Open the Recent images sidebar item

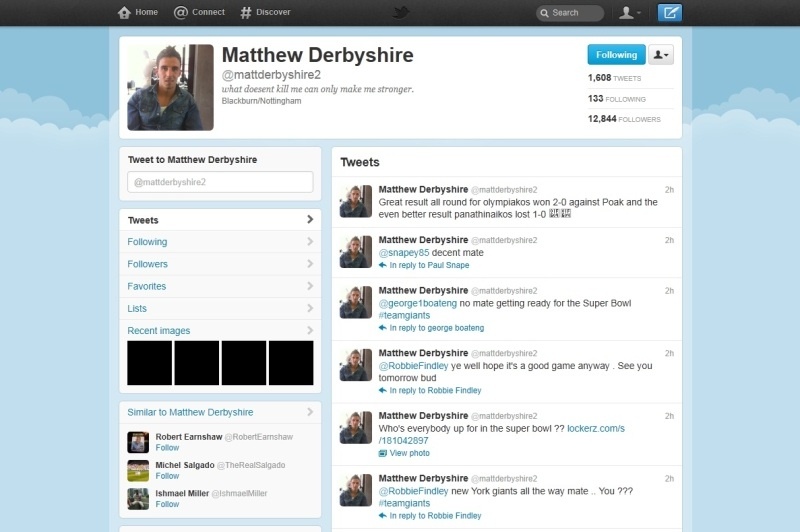(220, 331)
